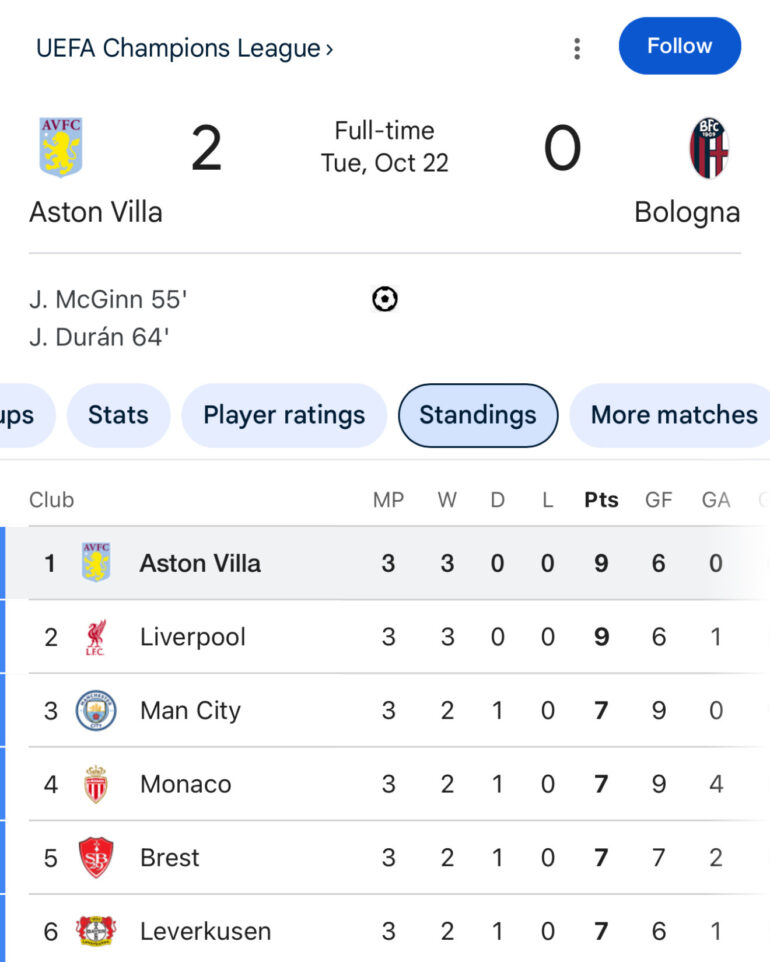Switch to the Stats tab
770x962 pixels.
click(118, 415)
